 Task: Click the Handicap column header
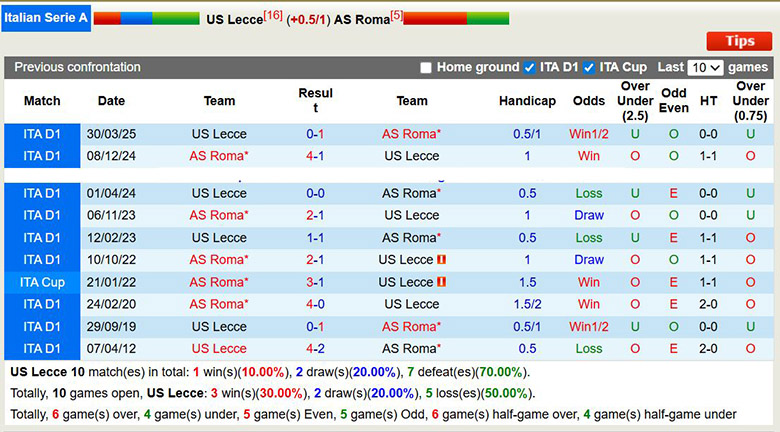point(527,101)
